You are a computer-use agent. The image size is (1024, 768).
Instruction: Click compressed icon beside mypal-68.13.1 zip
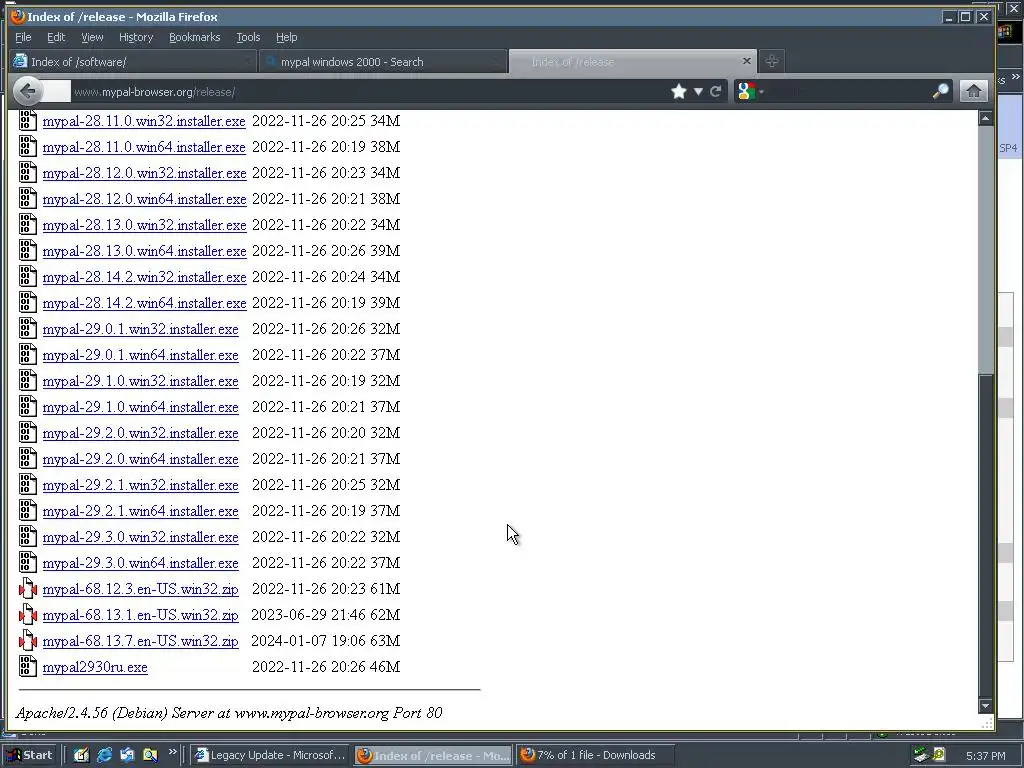(27, 614)
